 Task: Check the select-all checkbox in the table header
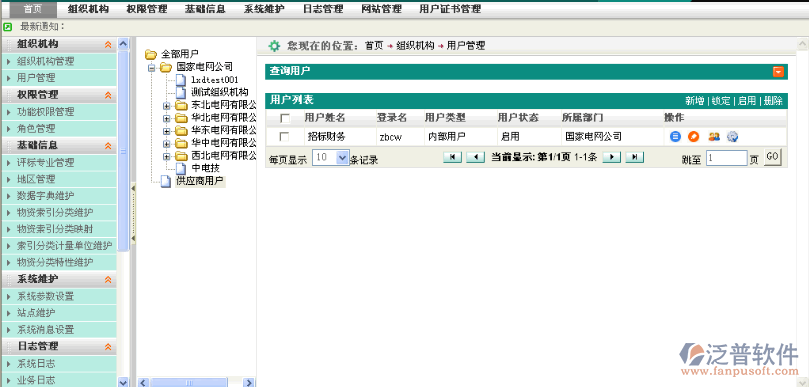285,119
